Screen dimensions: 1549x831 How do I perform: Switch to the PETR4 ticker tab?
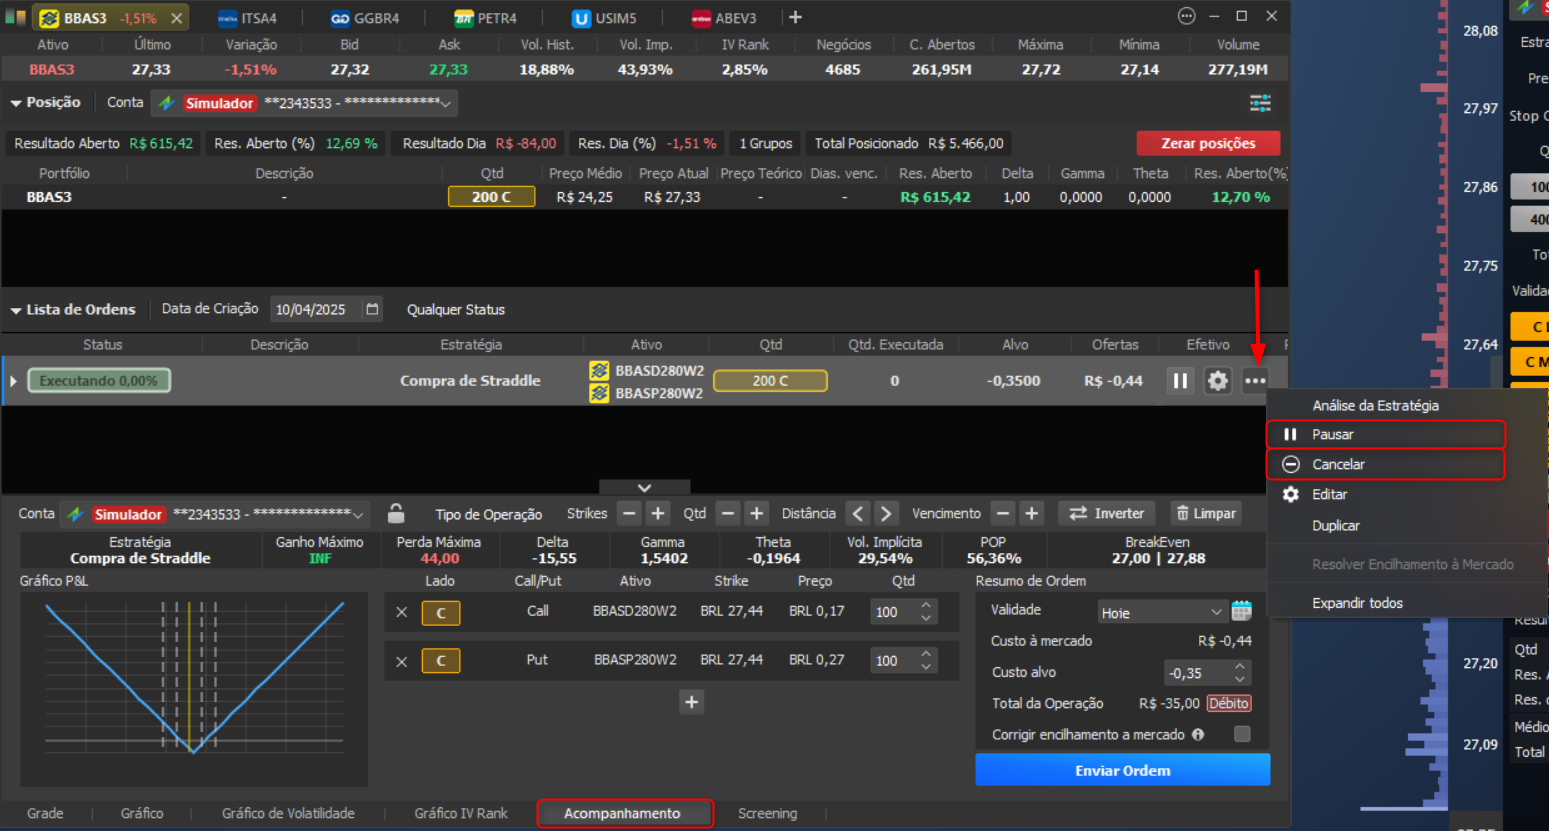(485, 18)
